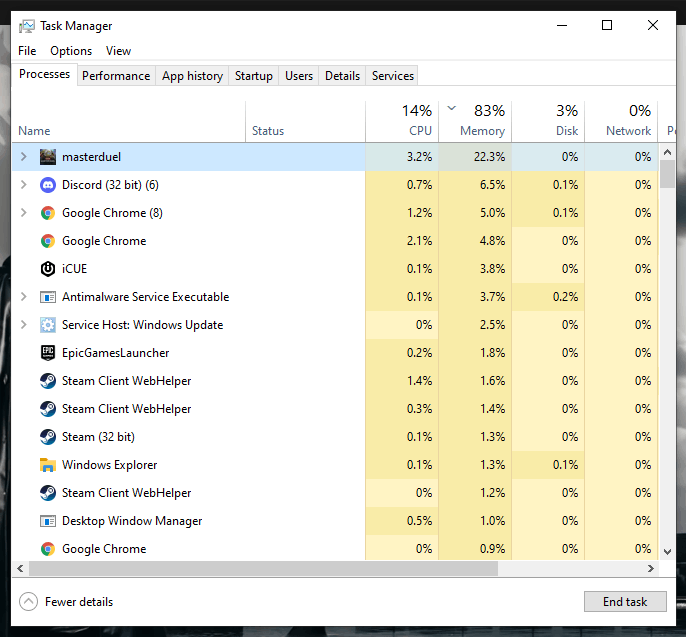
Task: Expand the masterduel process group
Action: [24, 157]
